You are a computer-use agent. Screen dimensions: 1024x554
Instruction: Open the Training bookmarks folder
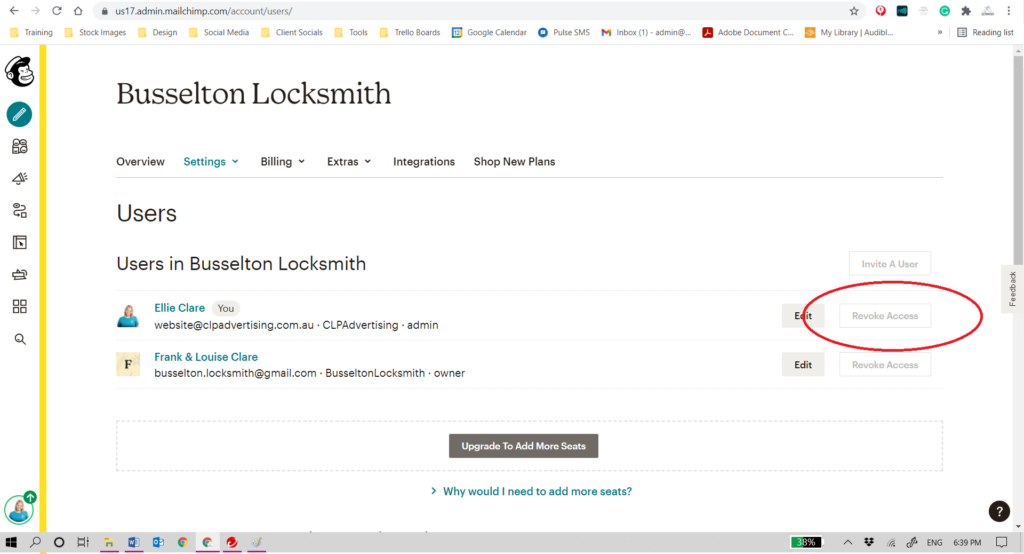[31, 32]
